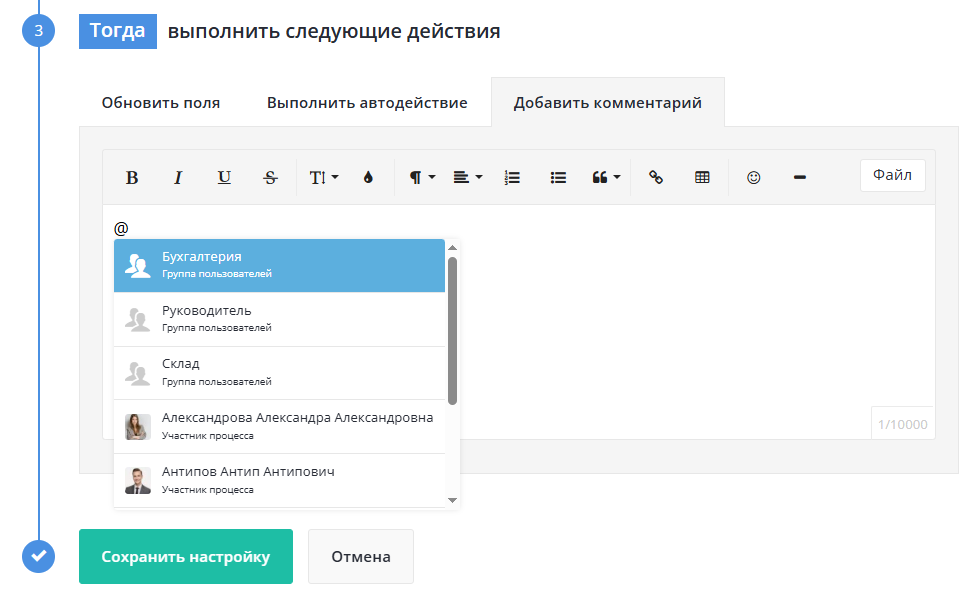Expand the font size dropdown
Viewport: 969px width, 595px height.
(x=323, y=177)
